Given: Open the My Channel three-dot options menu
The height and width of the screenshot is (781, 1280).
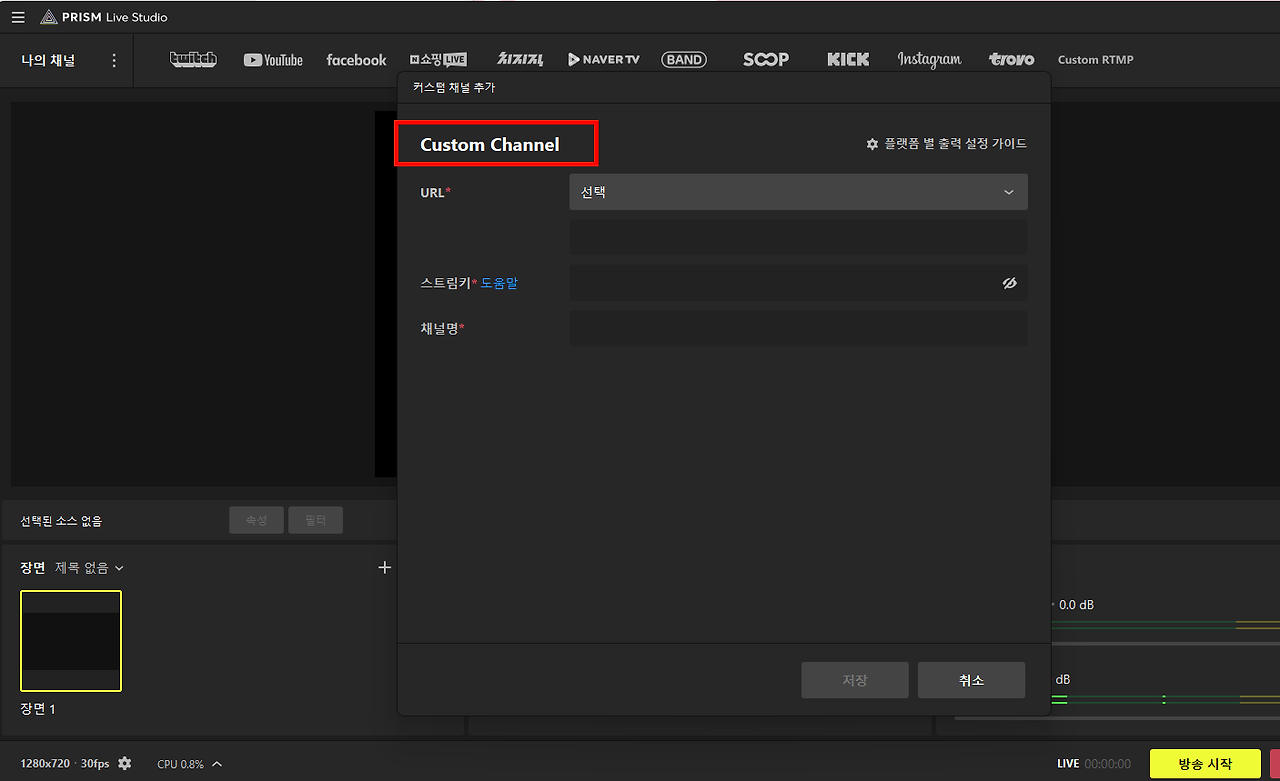Looking at the screenshot, I should tap(114, 60).
